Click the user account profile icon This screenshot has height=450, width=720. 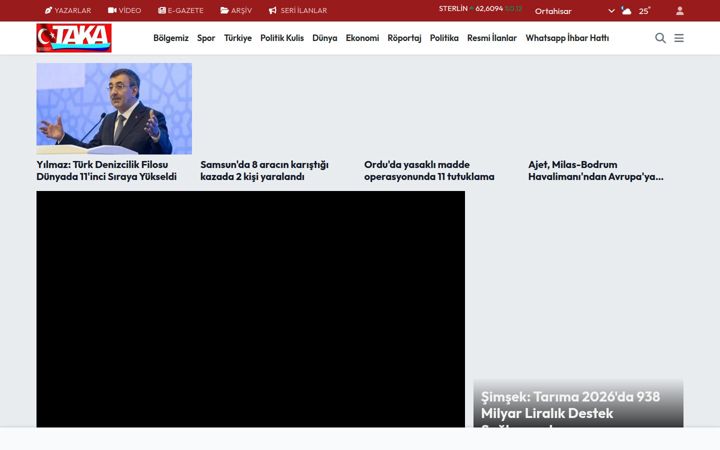click(680, 11)
